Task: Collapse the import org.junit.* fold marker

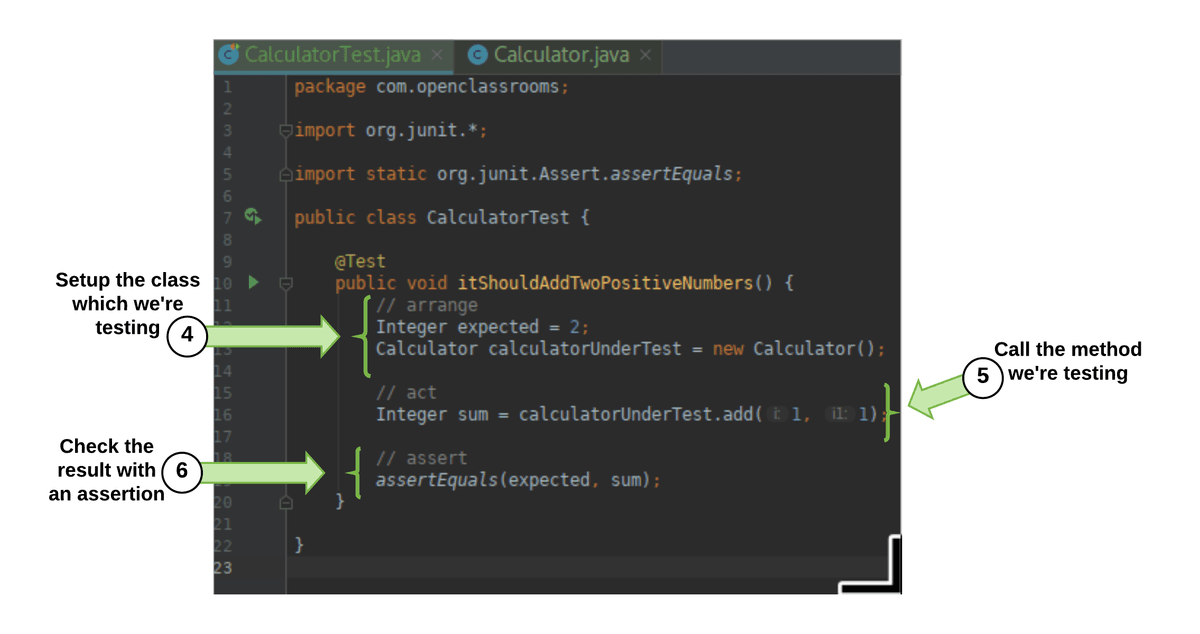Action: (x=287, y=130)
